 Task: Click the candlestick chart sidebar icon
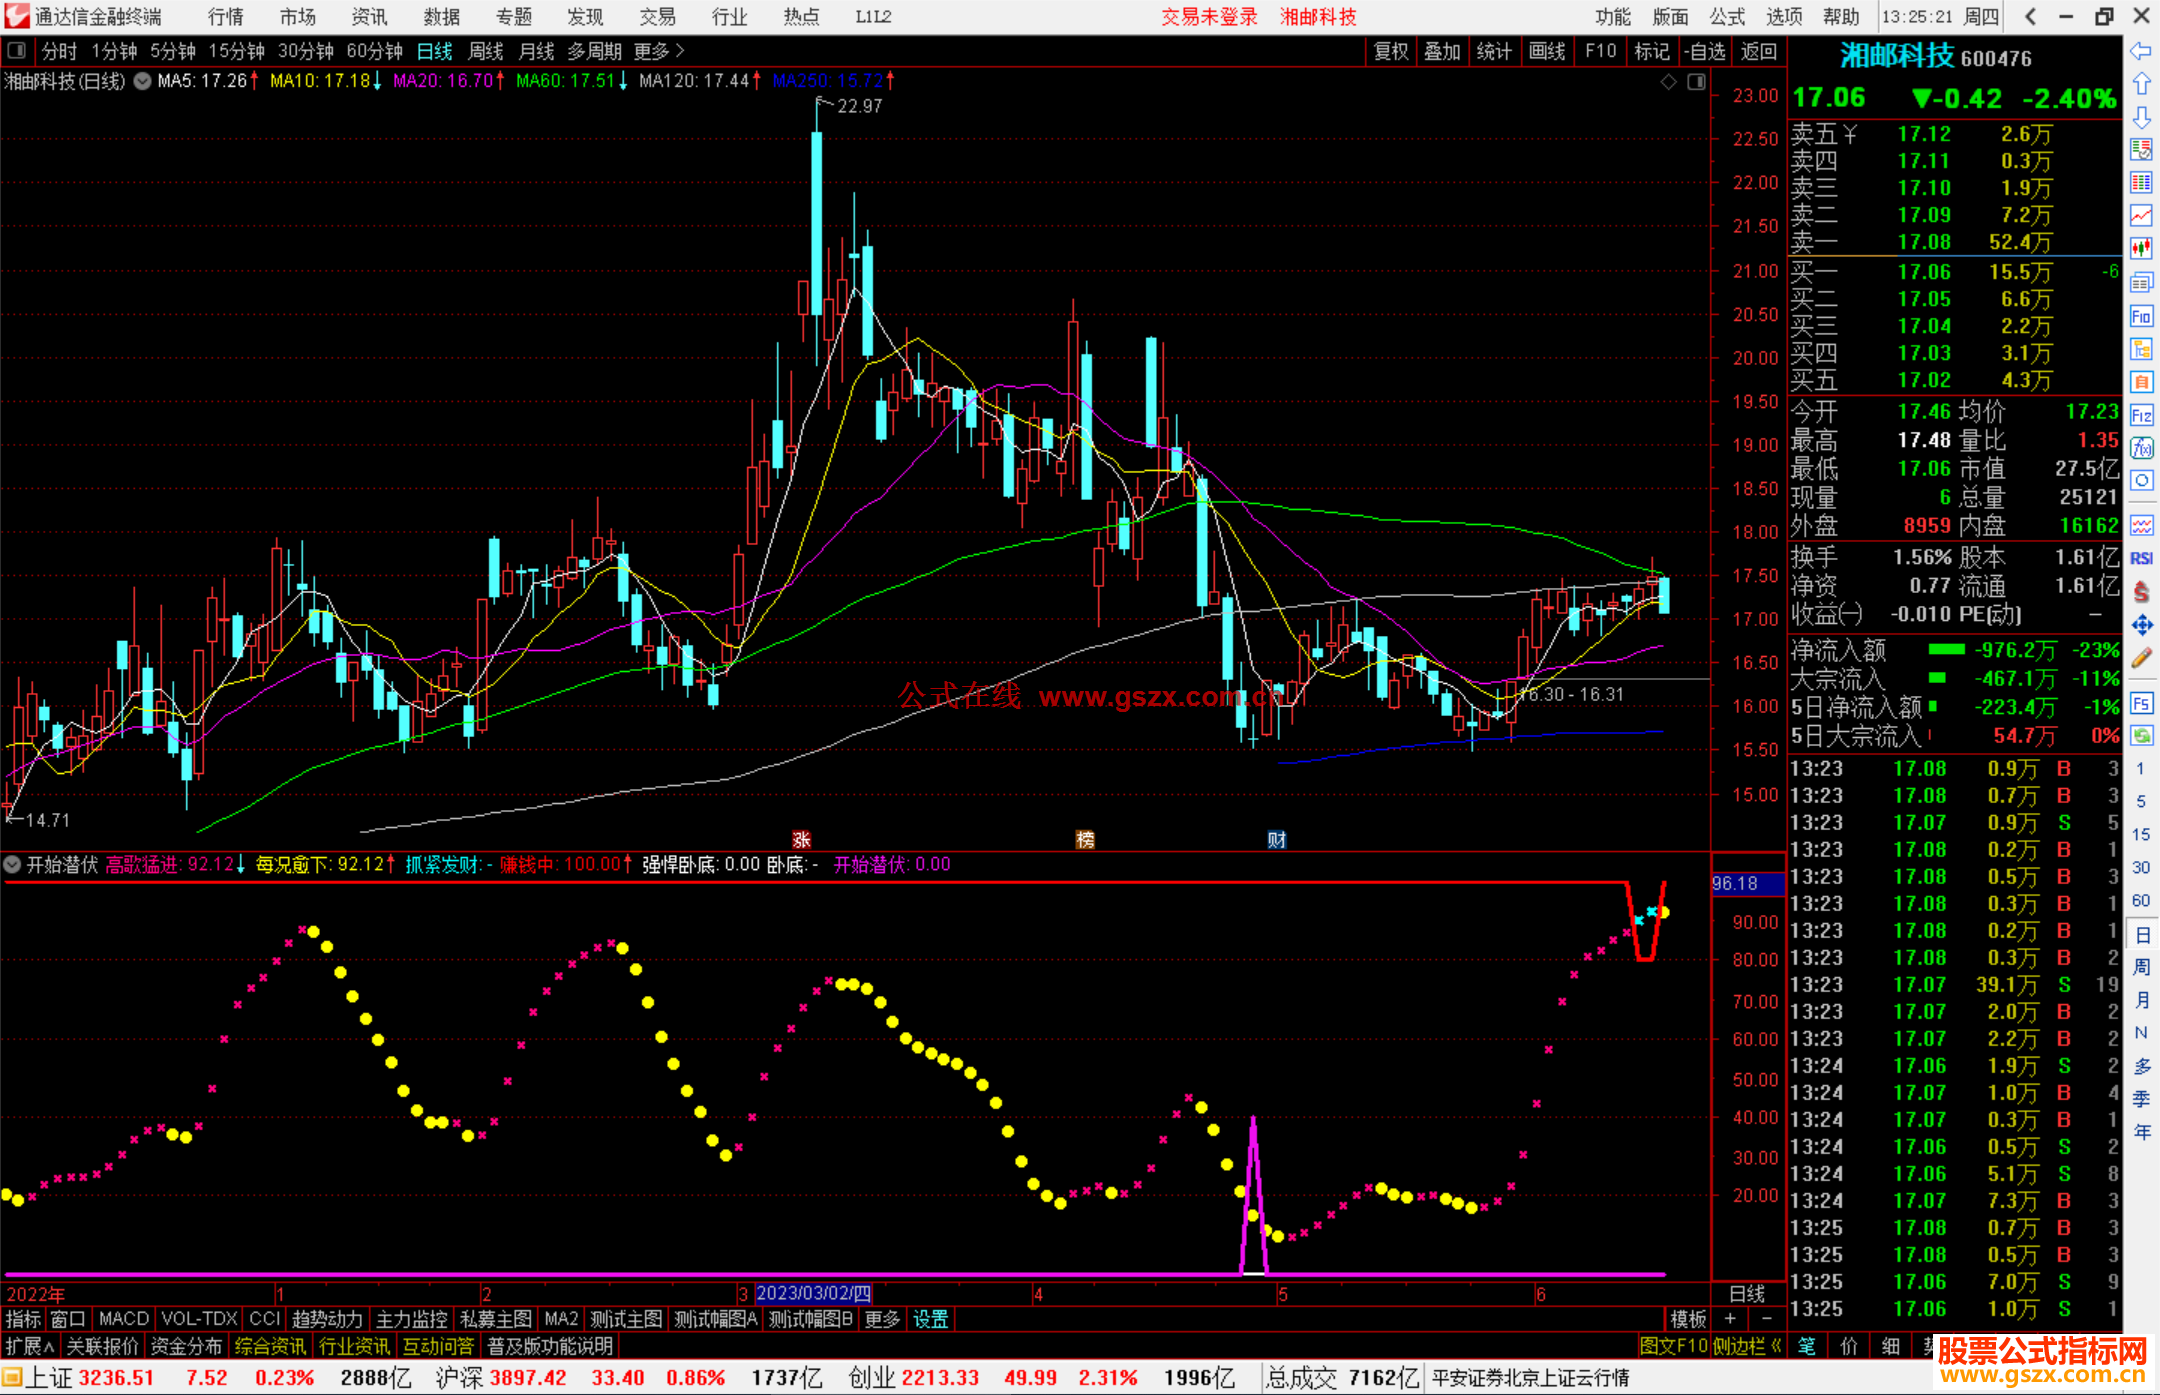coord(2141,248)
